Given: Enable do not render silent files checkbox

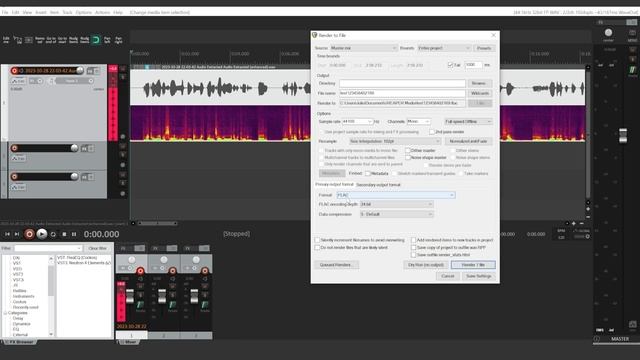Looking at the screenshot, I should pyautogui.click(x=317, y=247).
